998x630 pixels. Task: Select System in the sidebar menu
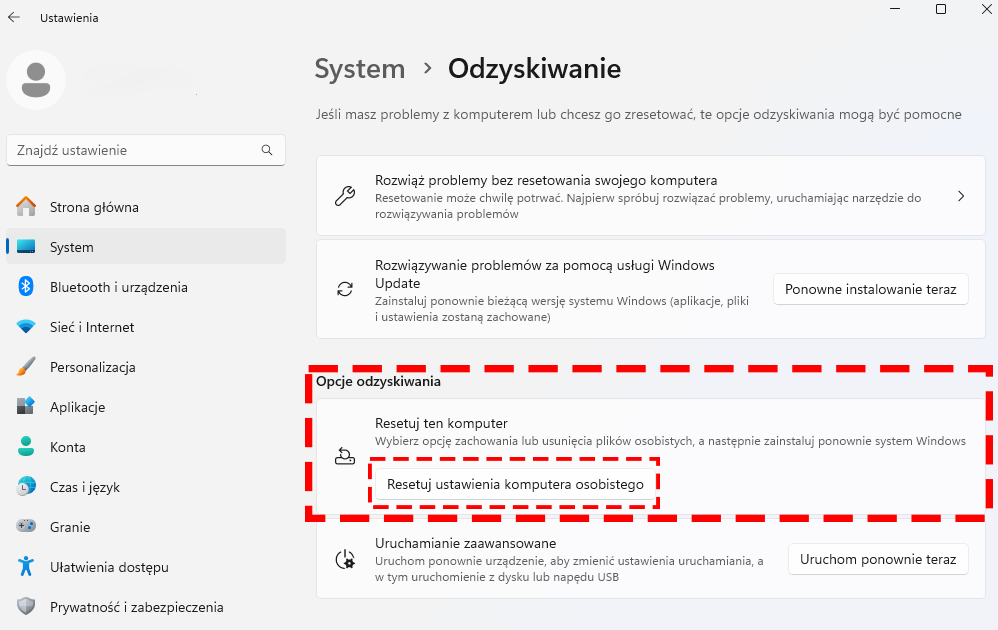point(146,247)
